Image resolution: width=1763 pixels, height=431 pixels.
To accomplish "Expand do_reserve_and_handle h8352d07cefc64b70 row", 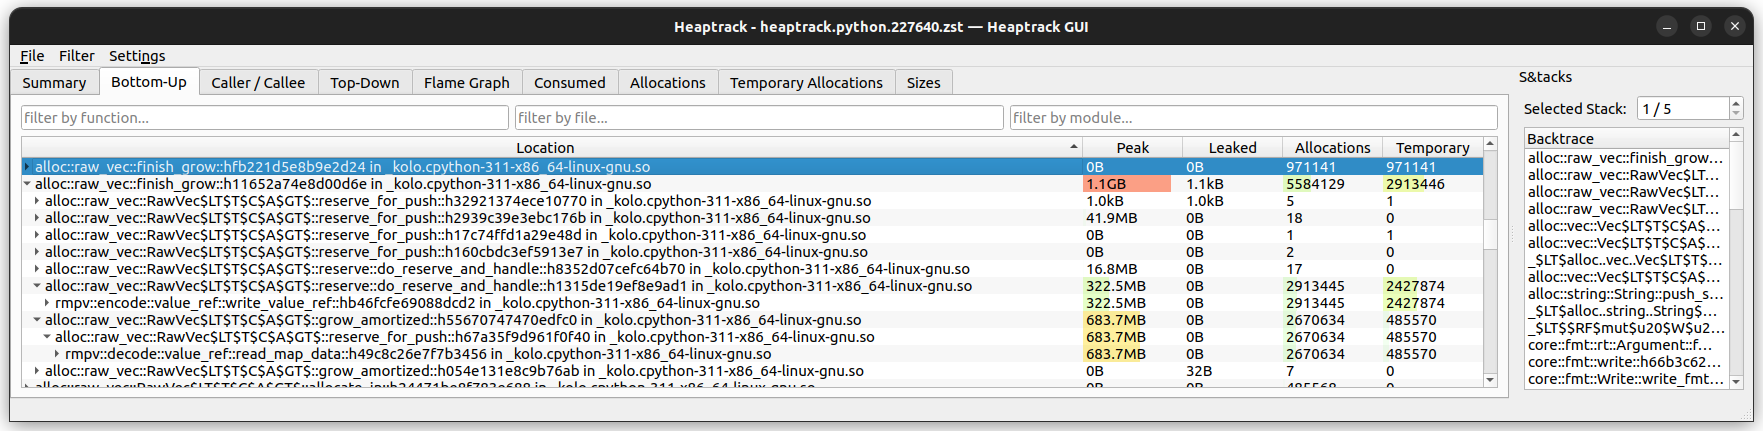I will point(37,269).
